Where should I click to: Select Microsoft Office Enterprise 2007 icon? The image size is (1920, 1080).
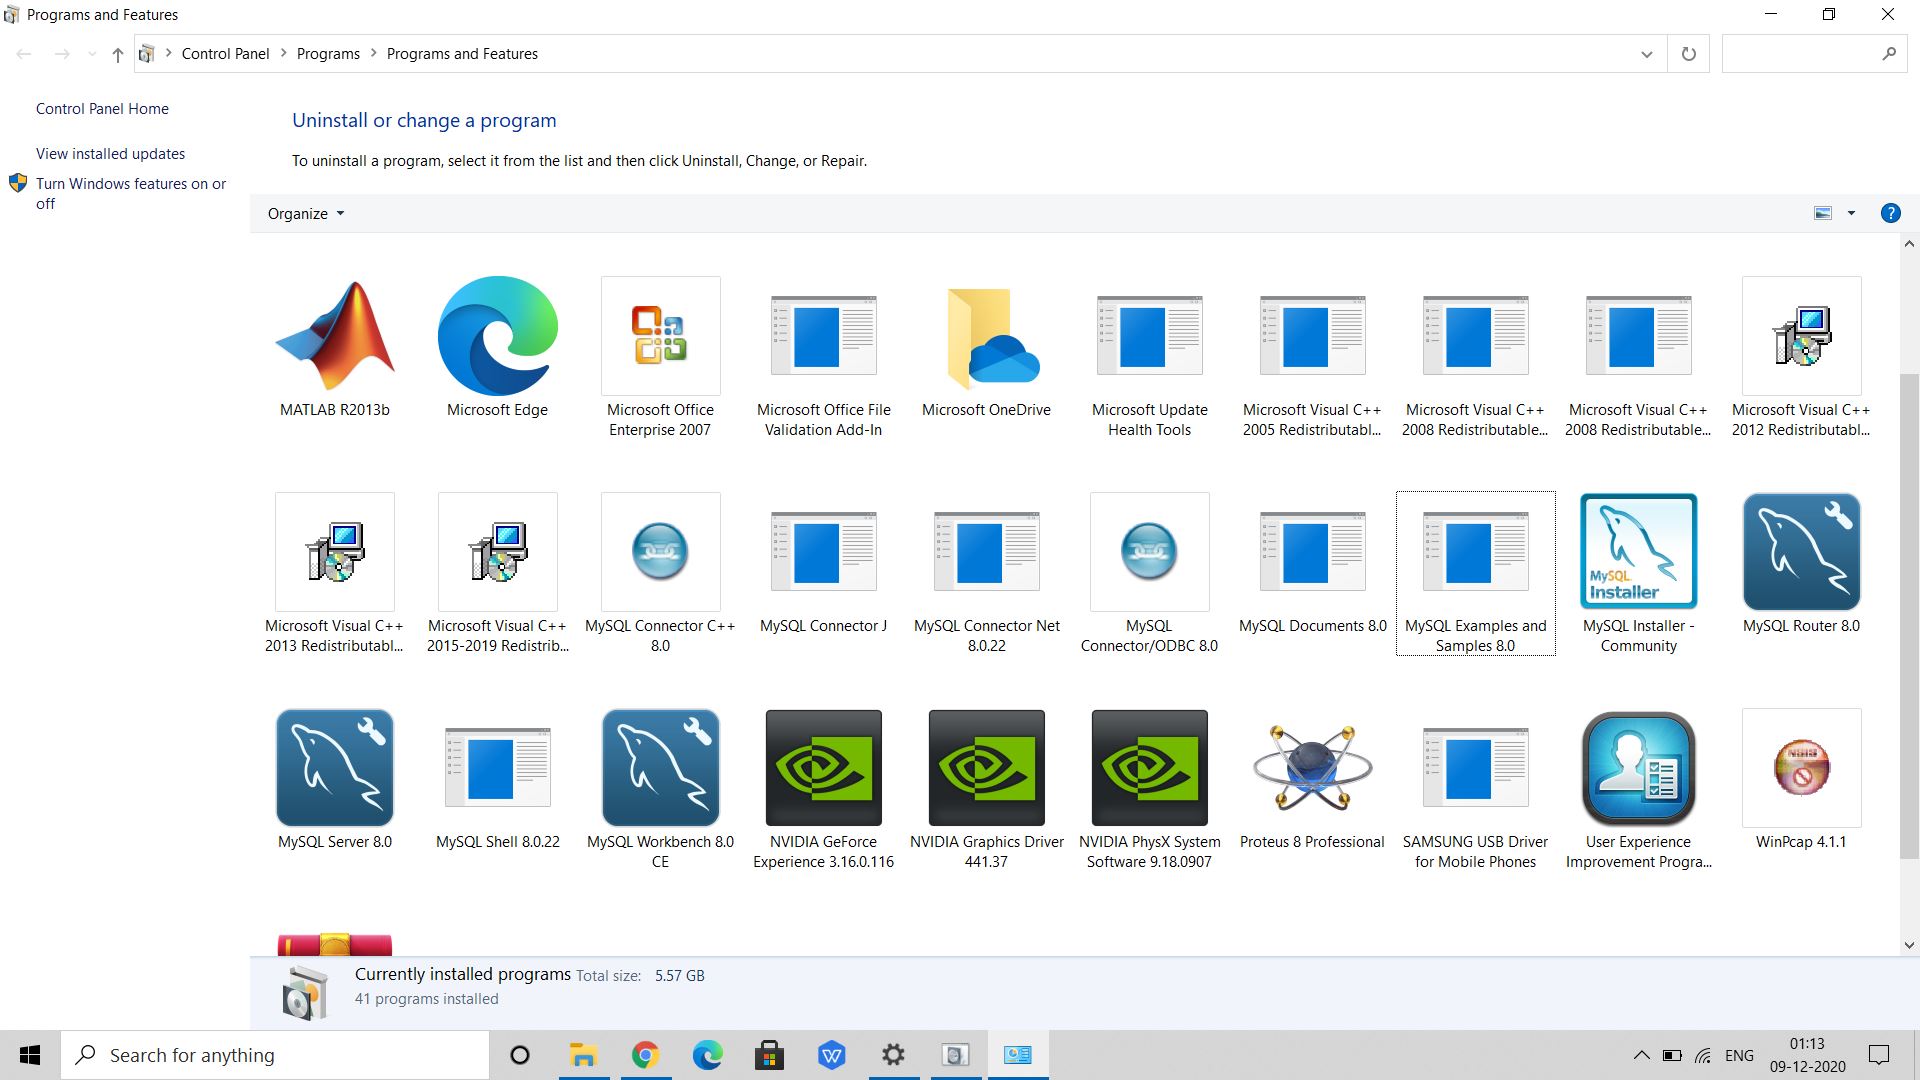tap(660, 336)
